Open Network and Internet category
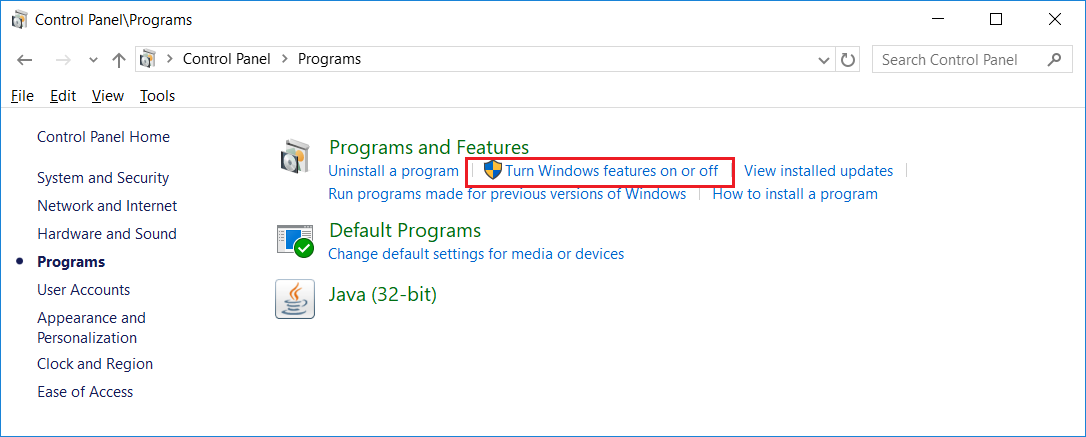Screen dimensions: 1086x437 coord(107,206)
